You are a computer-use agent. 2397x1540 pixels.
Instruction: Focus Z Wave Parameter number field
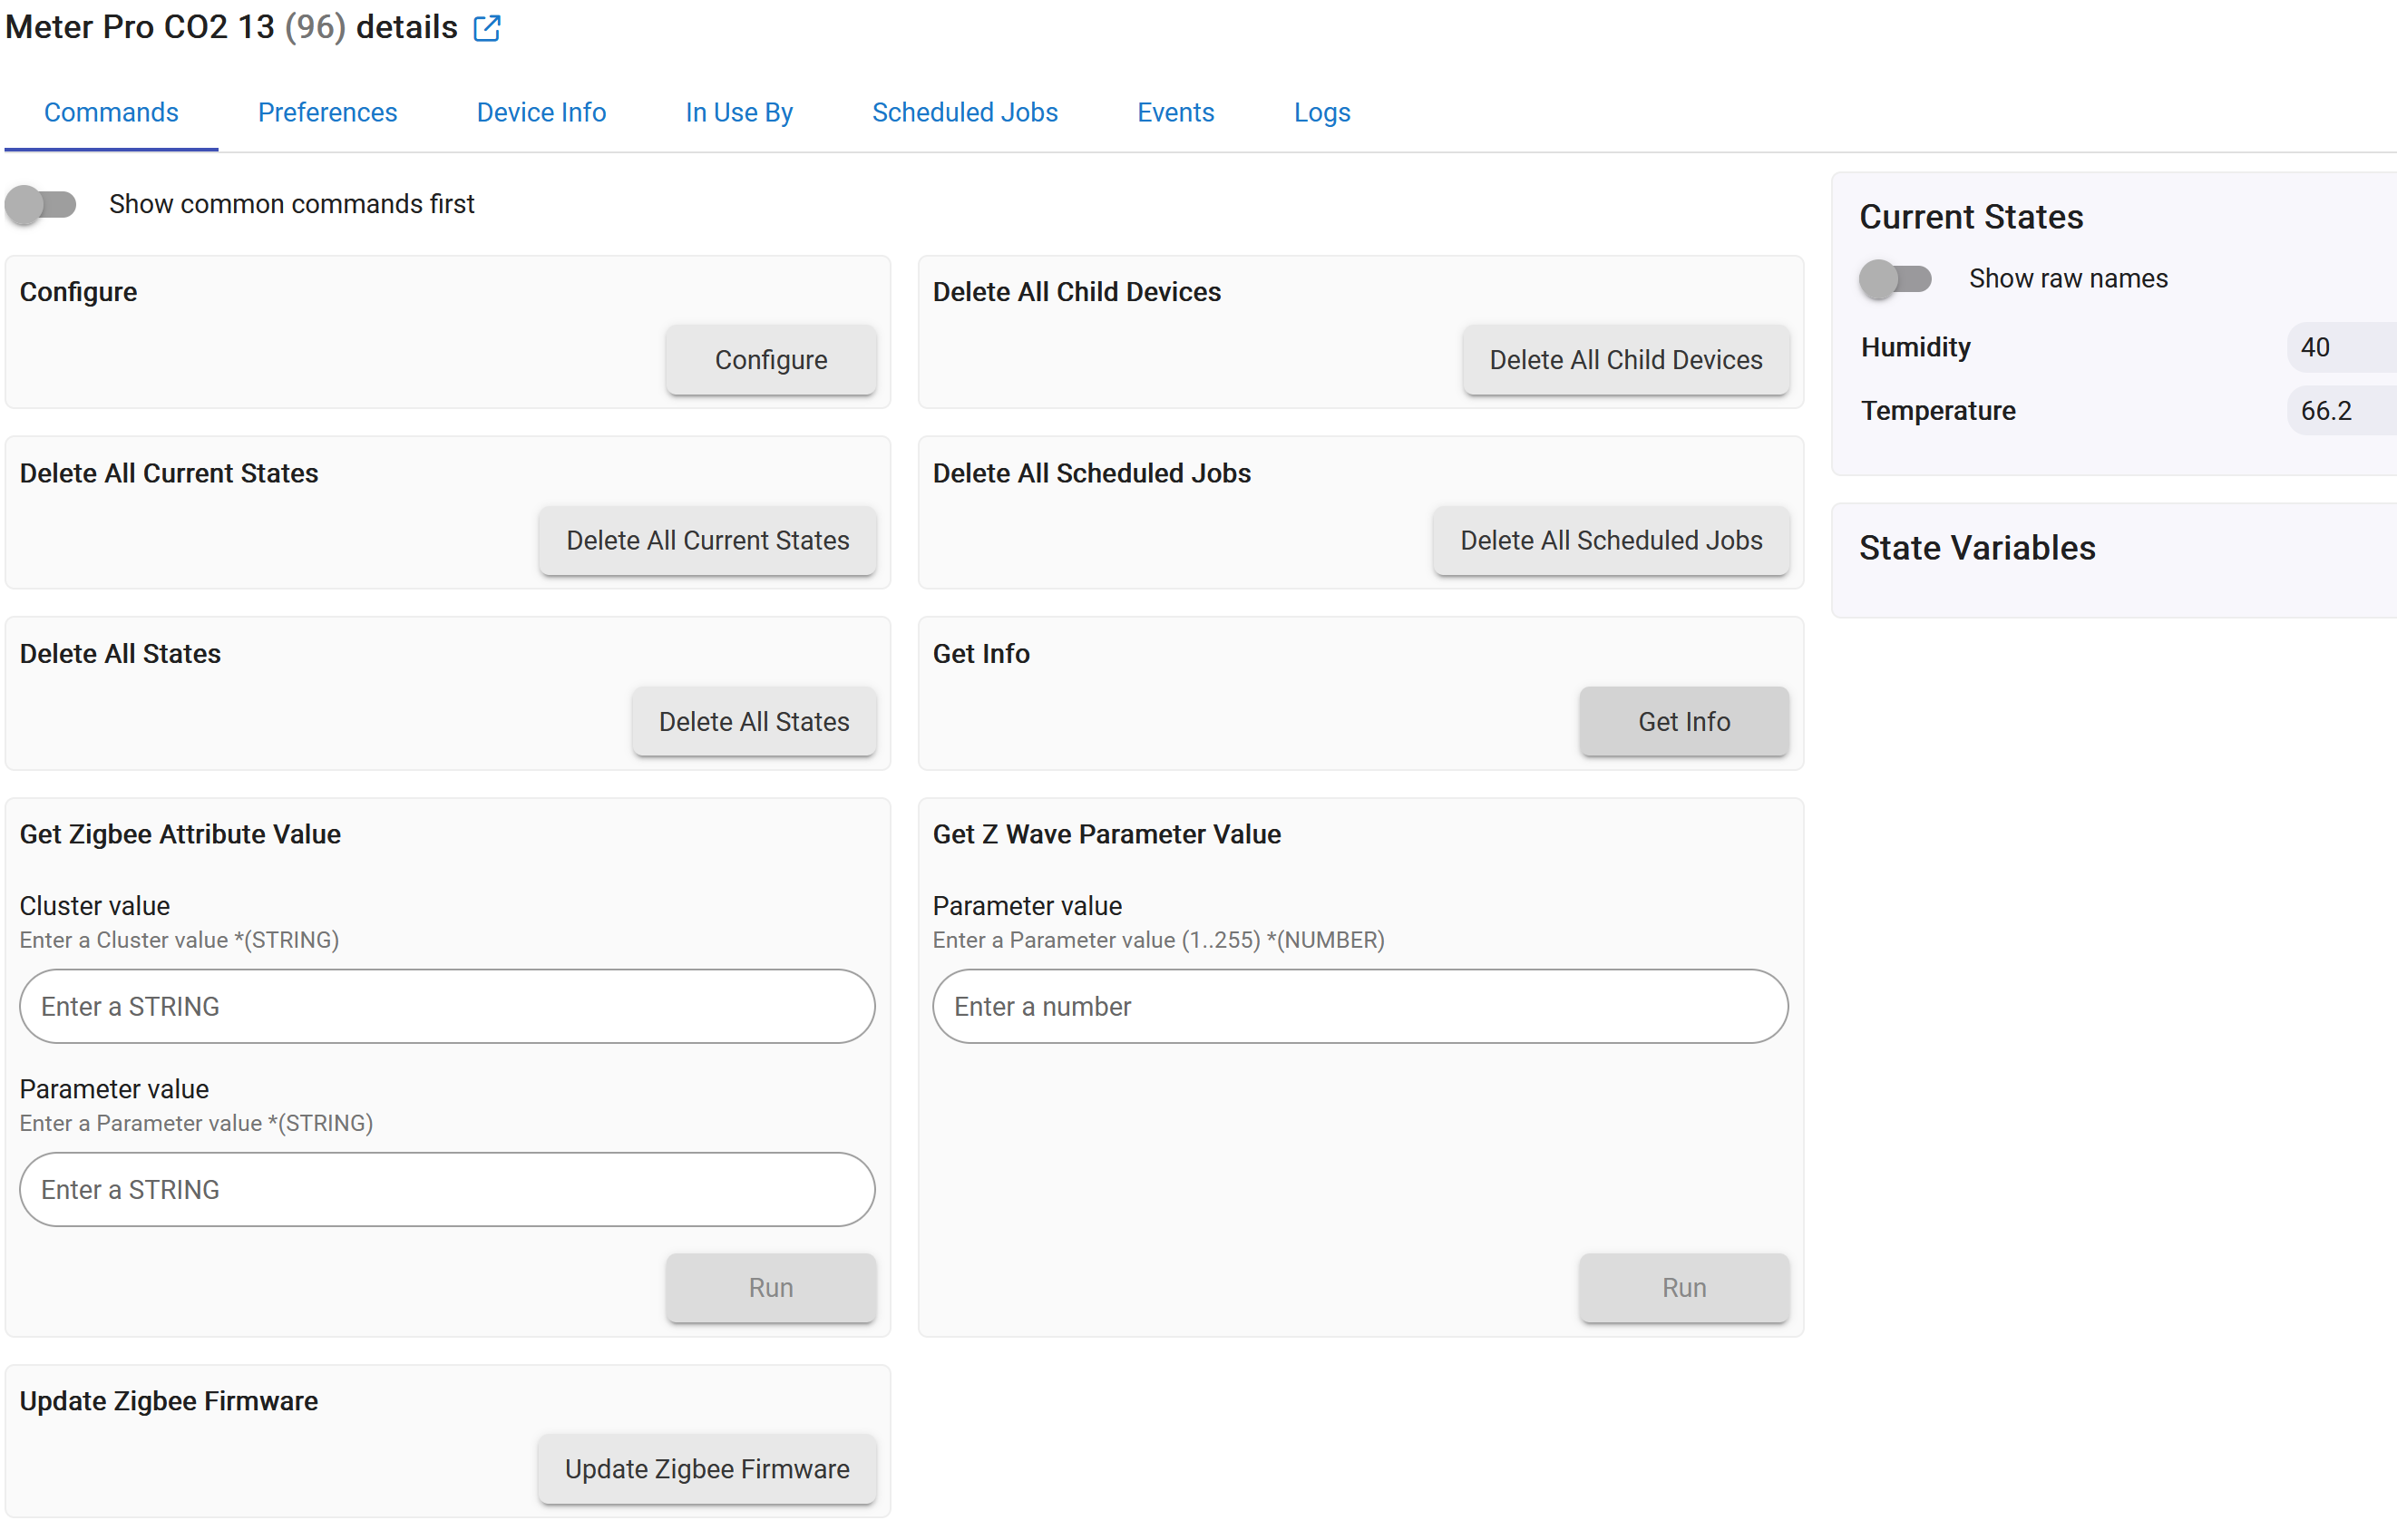(x=1359, y=1006)
